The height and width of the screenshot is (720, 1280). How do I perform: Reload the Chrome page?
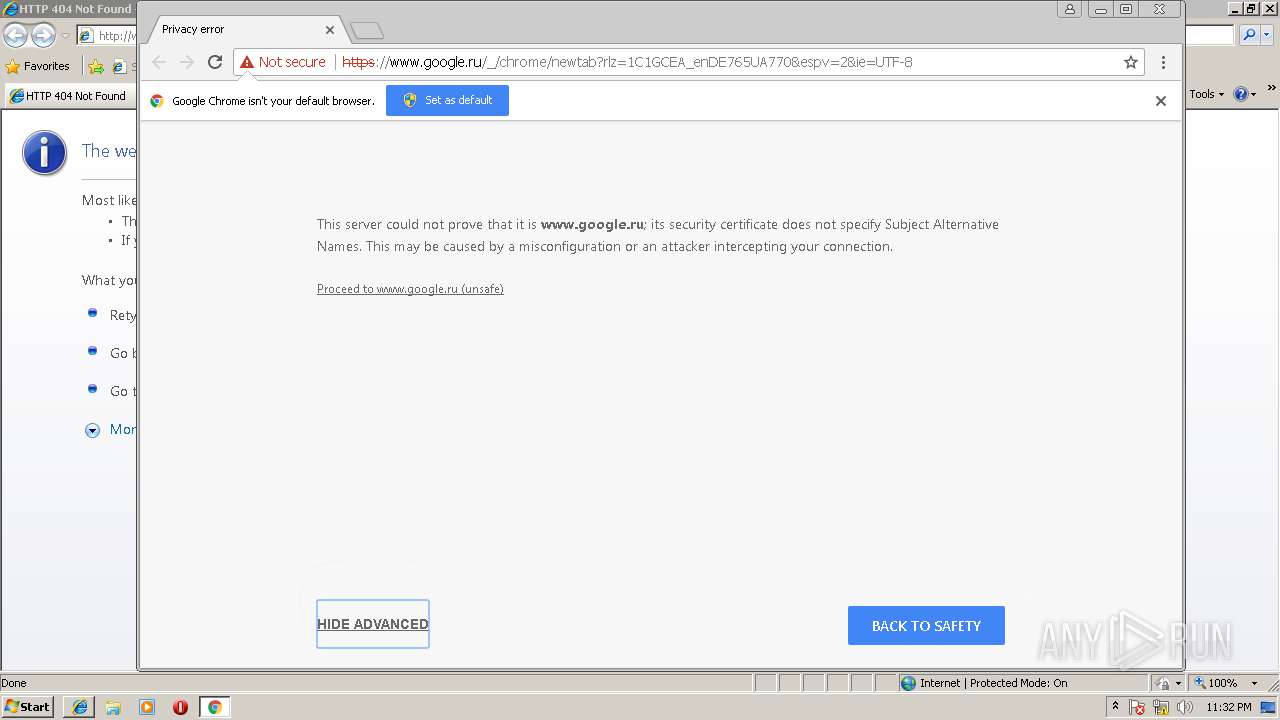pyautogui.click(x=214, y=62)
